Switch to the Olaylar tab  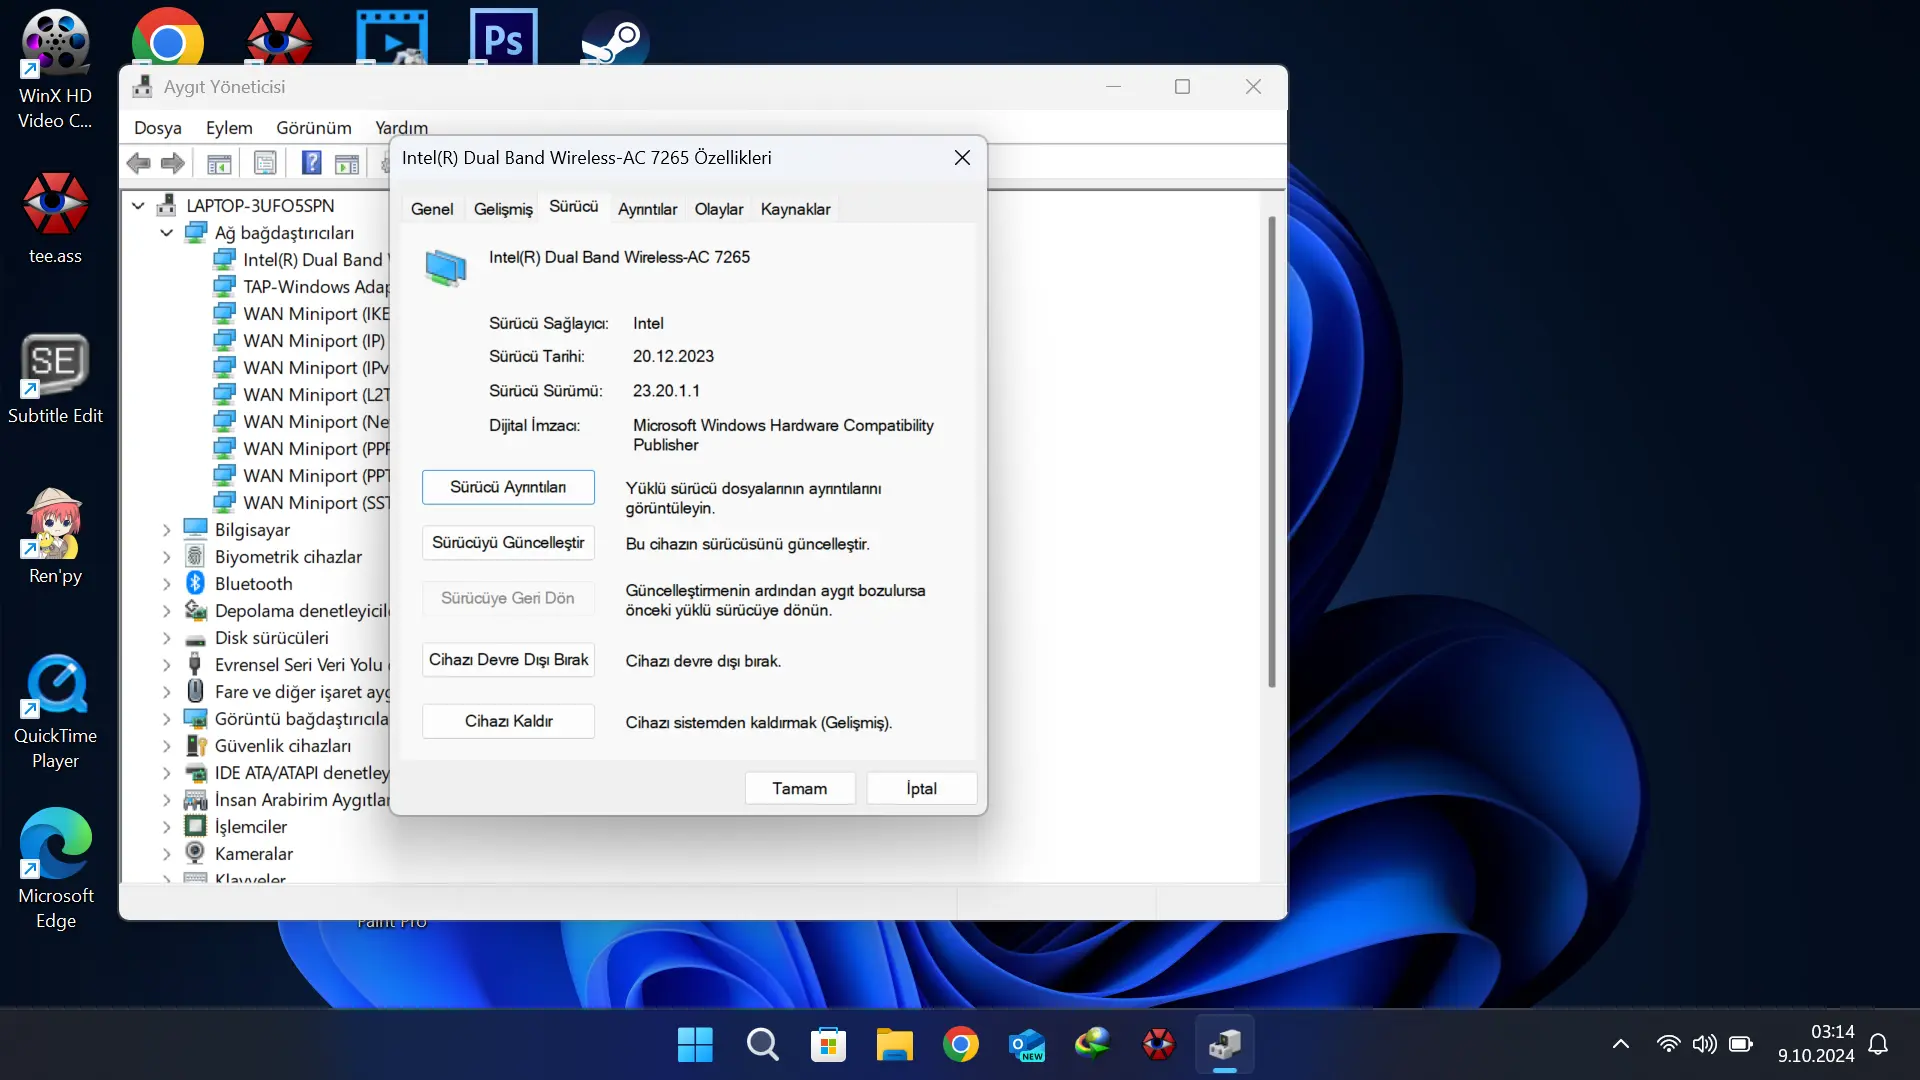coord(719,209)
